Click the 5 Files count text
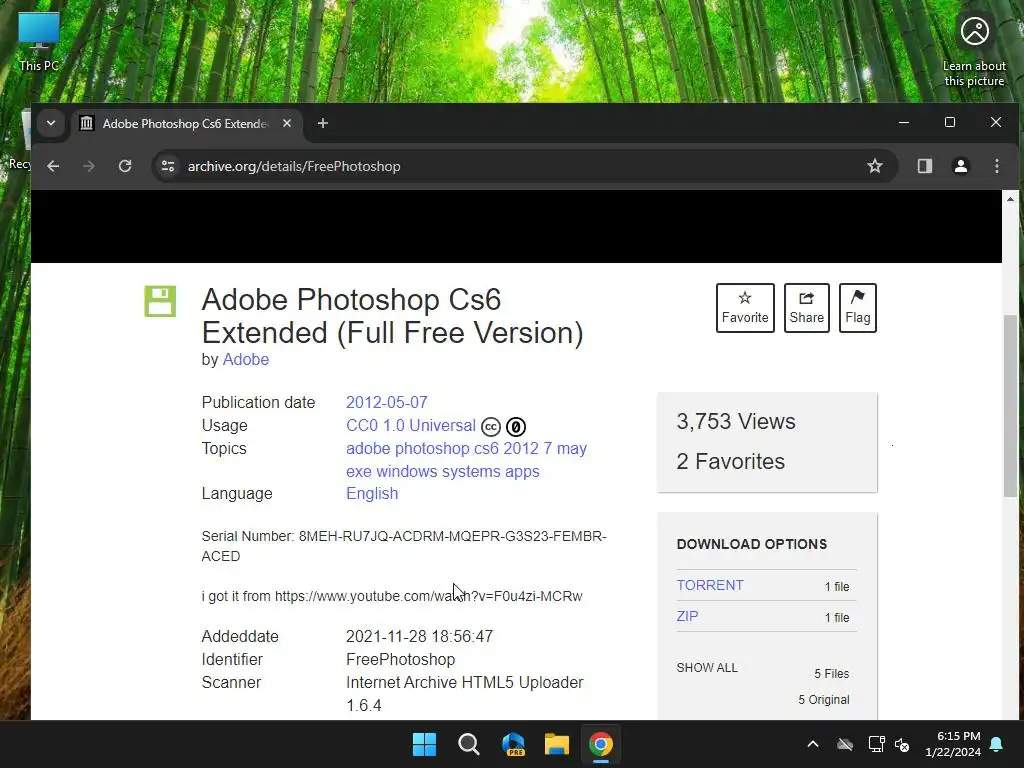The height and width of the screenshot is (768, 1024). coord(831,673)
